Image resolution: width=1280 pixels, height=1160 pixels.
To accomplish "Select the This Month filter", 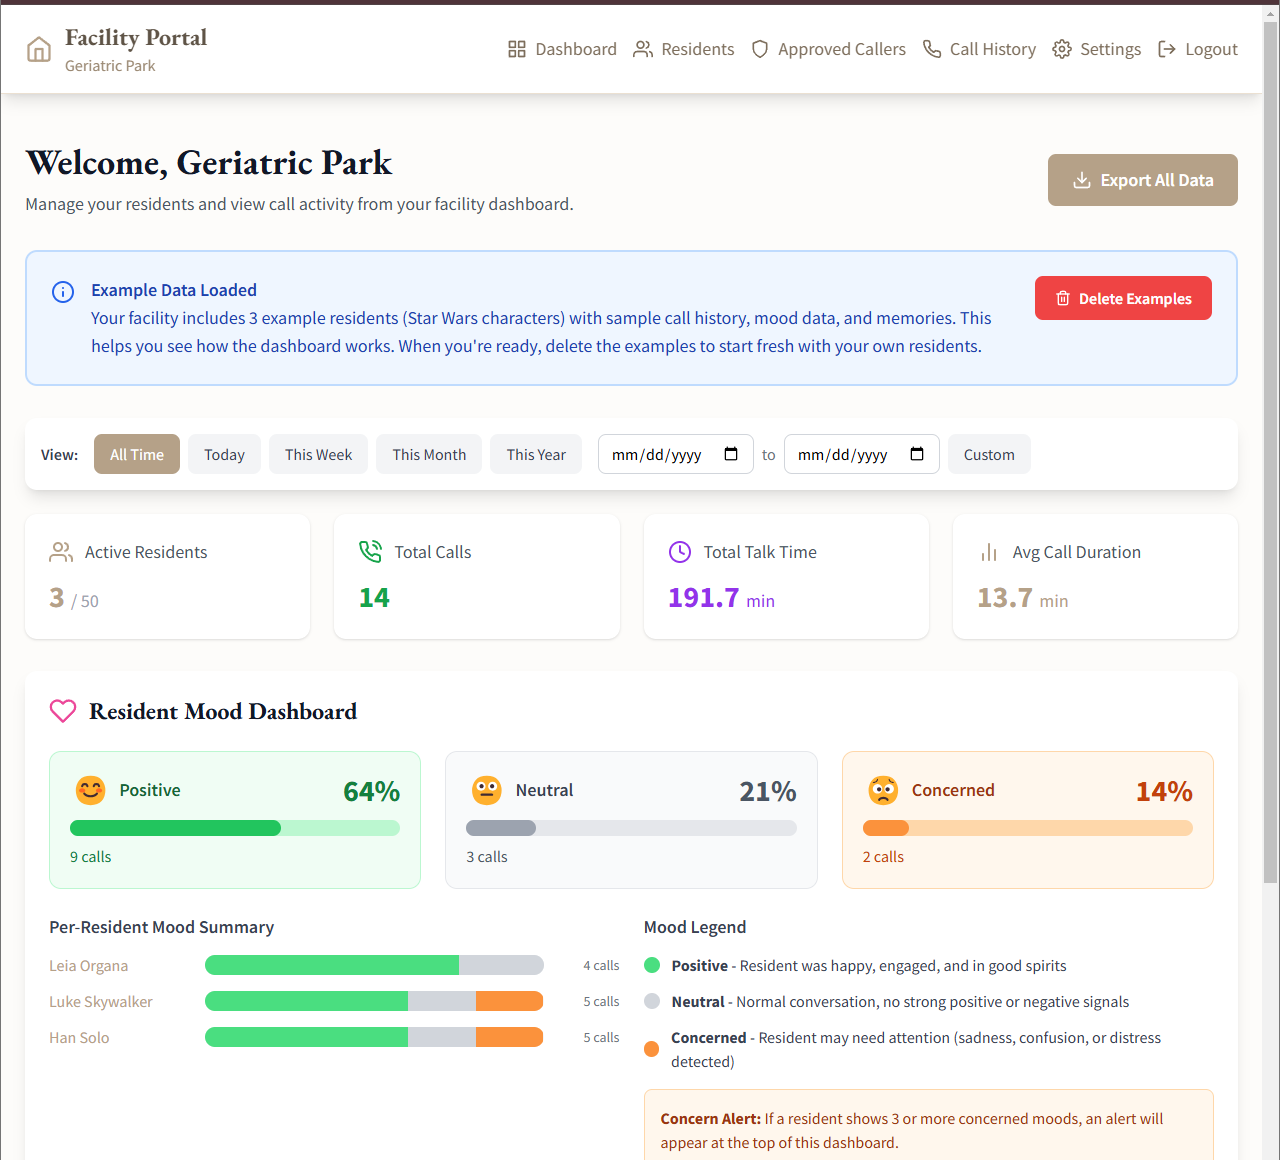I will 428,454.
